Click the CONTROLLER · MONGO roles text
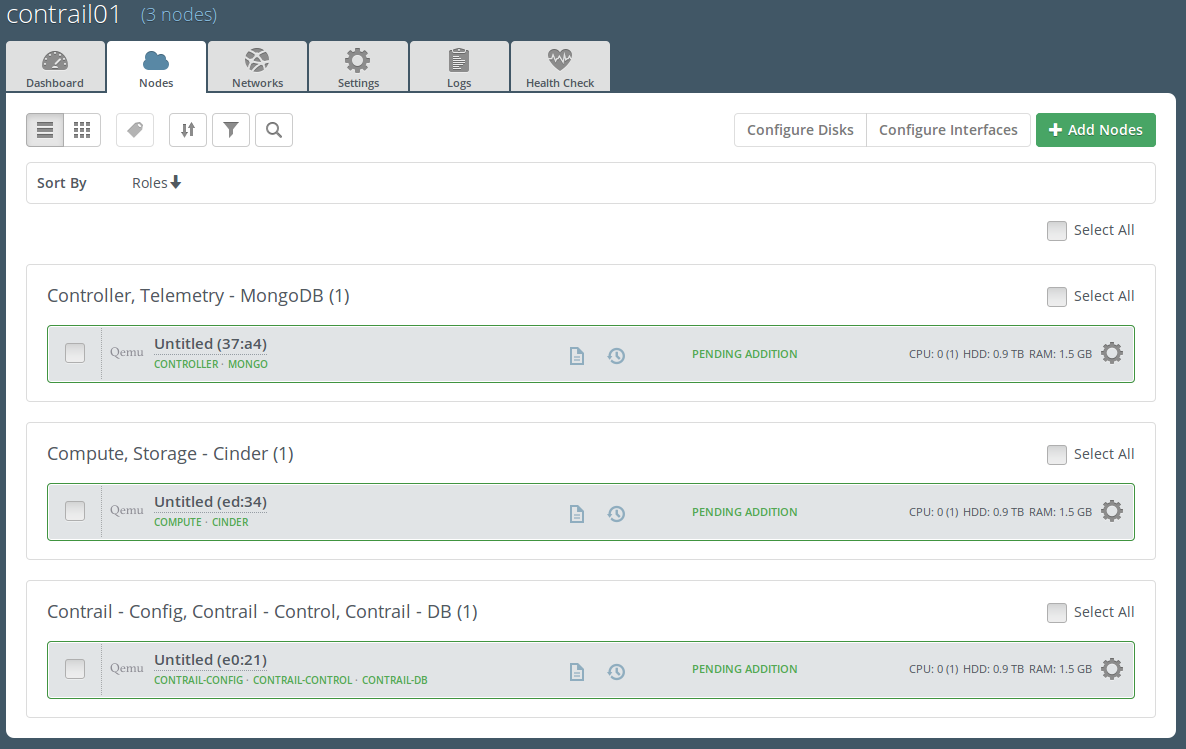Screen dimensions: 1186x749 pos(211,365)
